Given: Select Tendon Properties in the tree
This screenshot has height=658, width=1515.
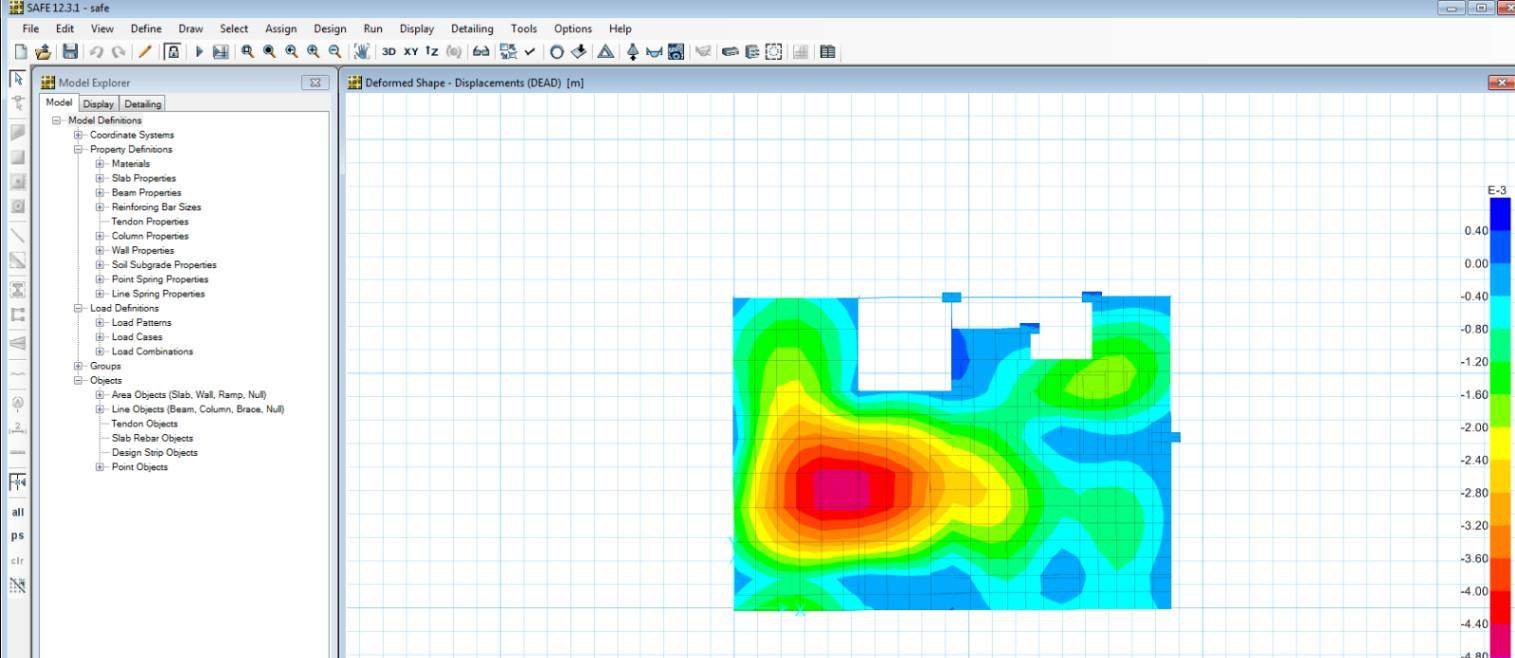Looking at the screenshot, I should pos(150,221).
